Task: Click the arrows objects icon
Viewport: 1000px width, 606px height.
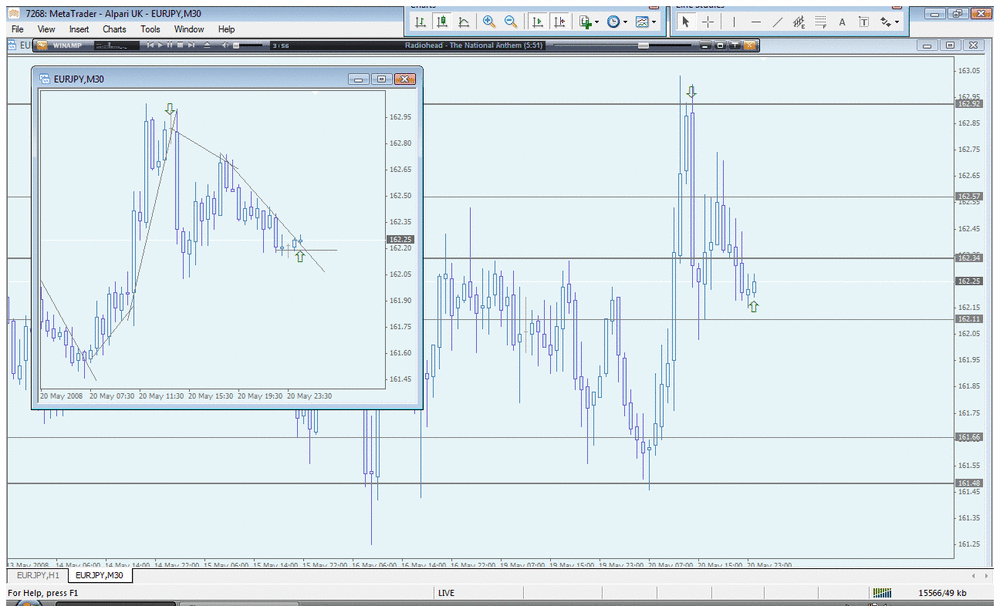Action: tap(885, 22)
